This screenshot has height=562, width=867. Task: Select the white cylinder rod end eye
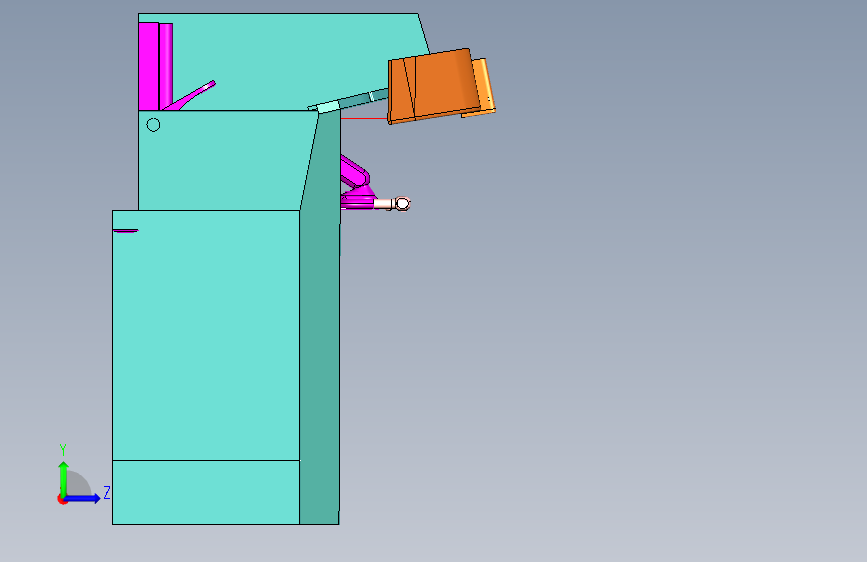(403, 204)
